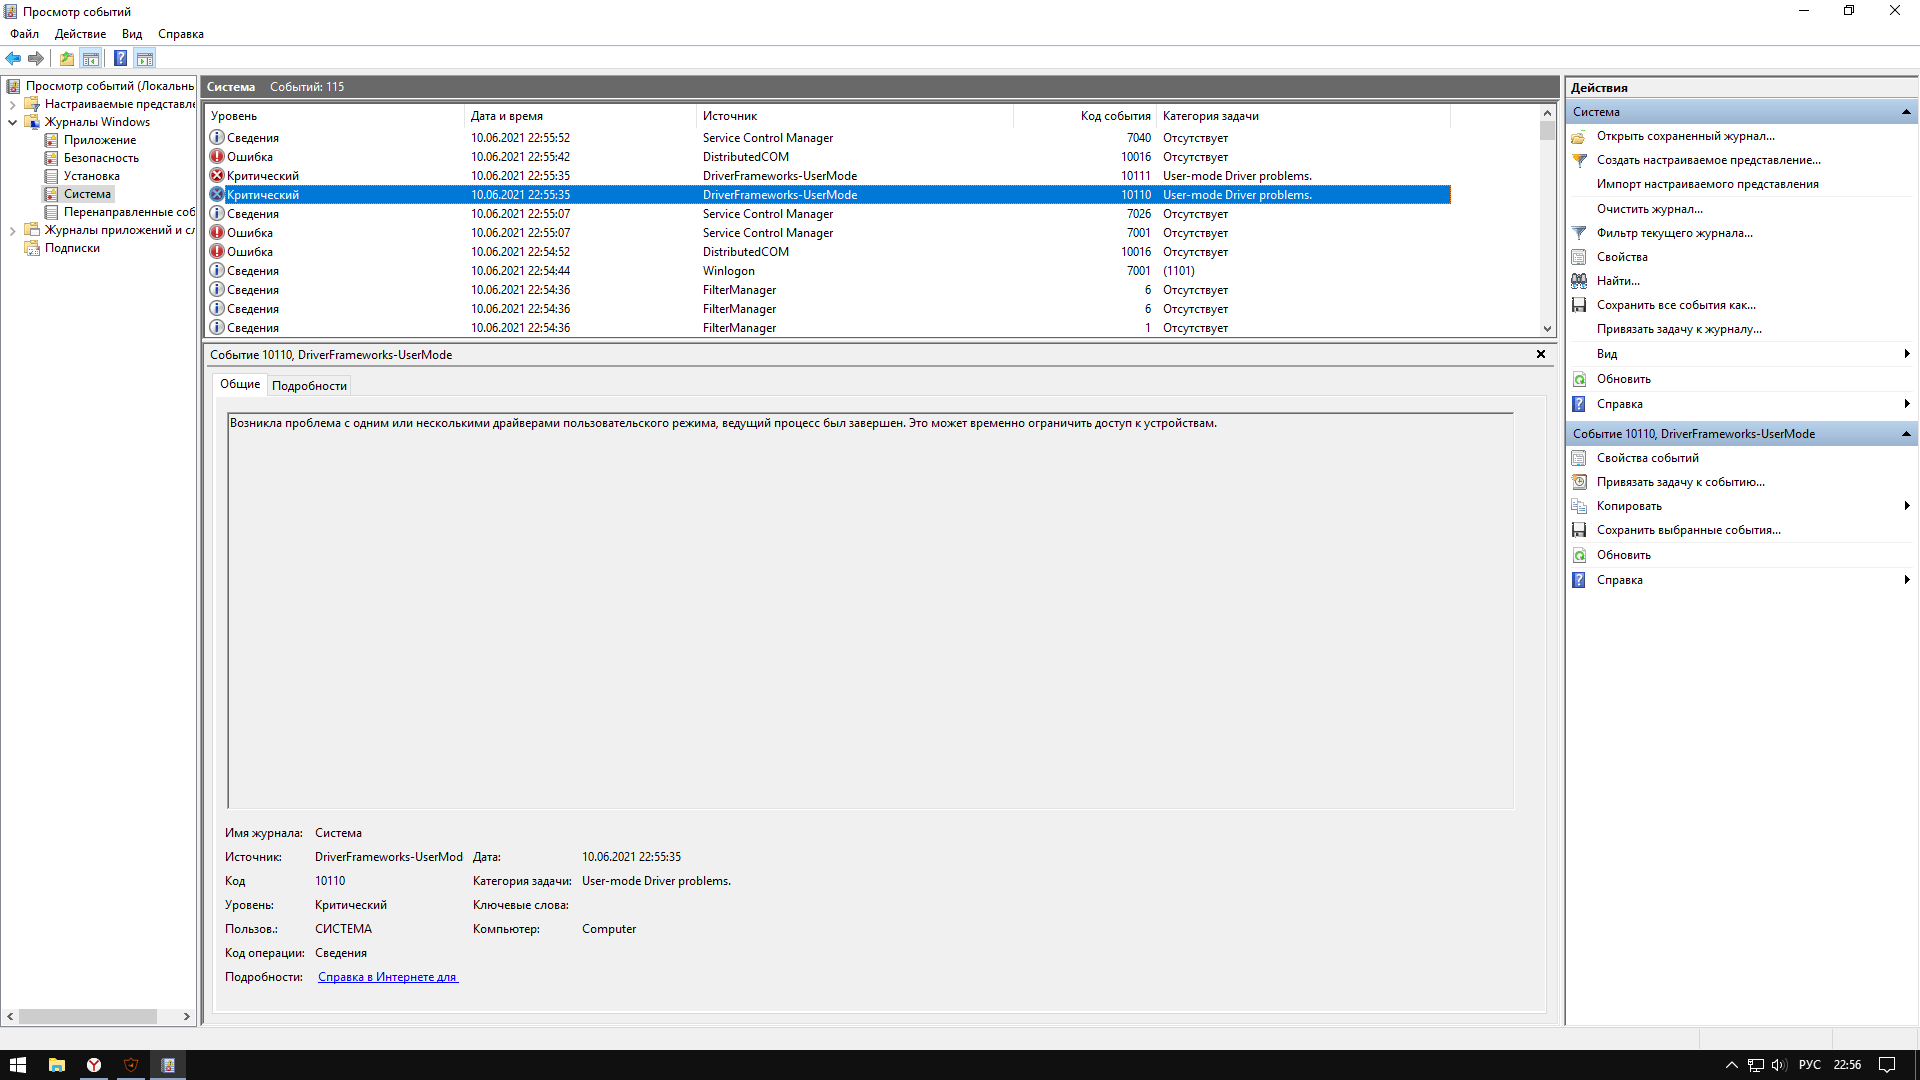Image resolution: width=1920 pixels, height=1080 pixels.
Task: Collapse the Журналы Windows tree node
Action: [x=12, y=122]
